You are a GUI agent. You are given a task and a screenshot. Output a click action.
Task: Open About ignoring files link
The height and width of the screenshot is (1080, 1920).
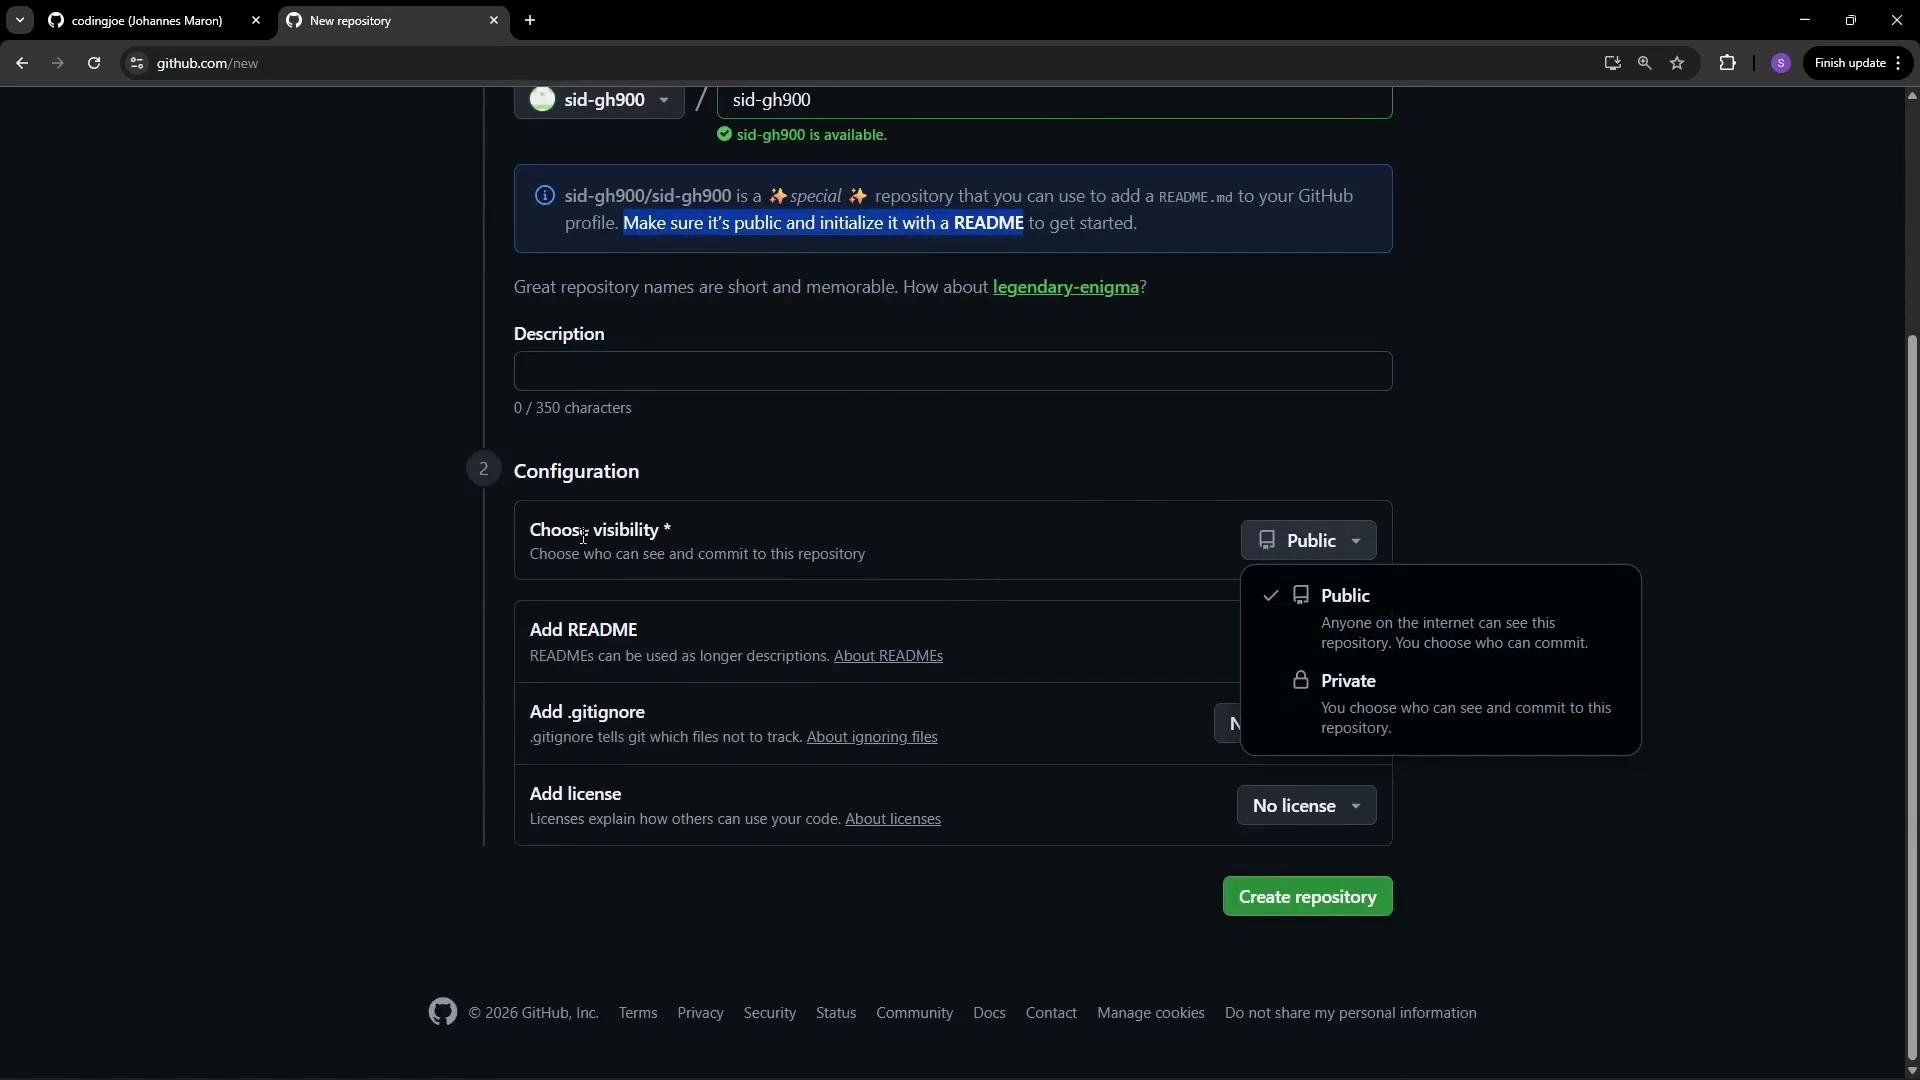coord(872,737)
